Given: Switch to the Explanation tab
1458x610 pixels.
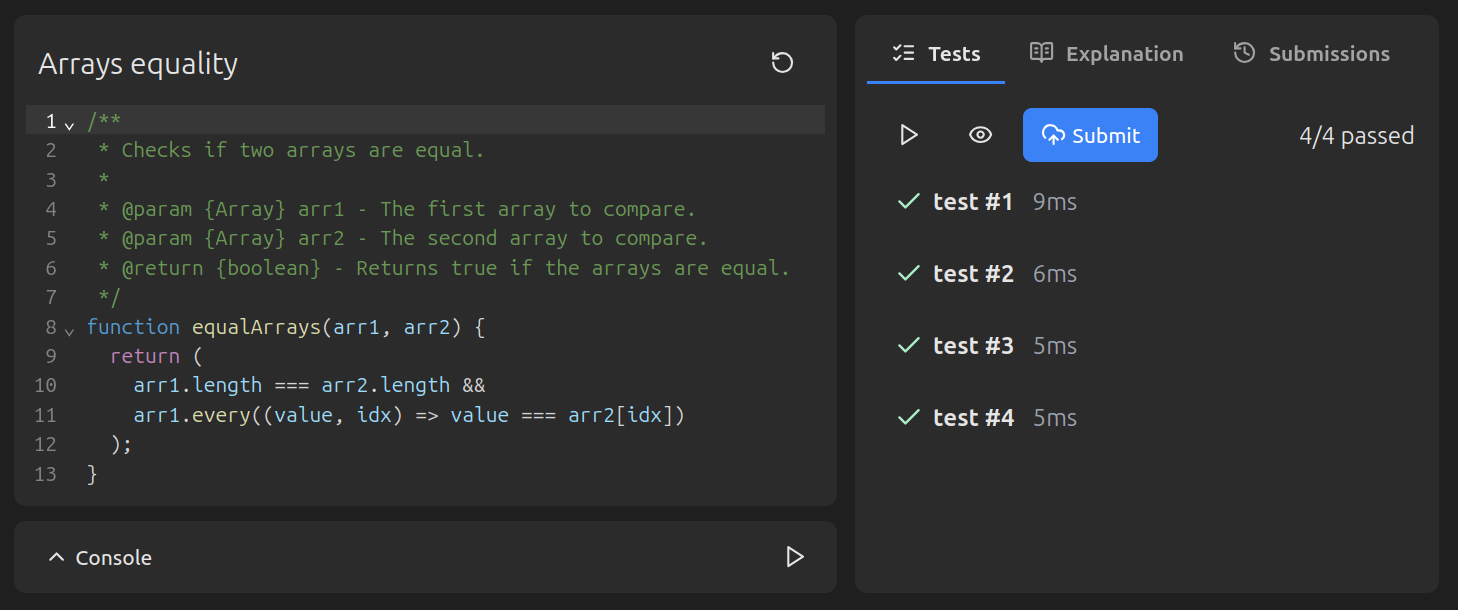Looking at the screenshot, I should pyautogui.click(x=1106, y=54).
